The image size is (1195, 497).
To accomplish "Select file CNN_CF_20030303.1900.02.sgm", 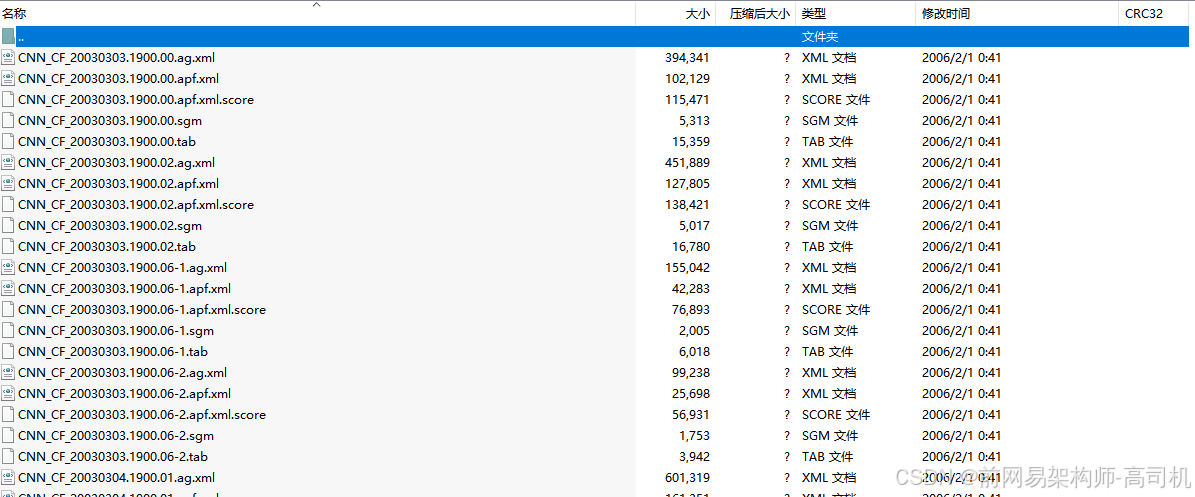I will (111, 226).
